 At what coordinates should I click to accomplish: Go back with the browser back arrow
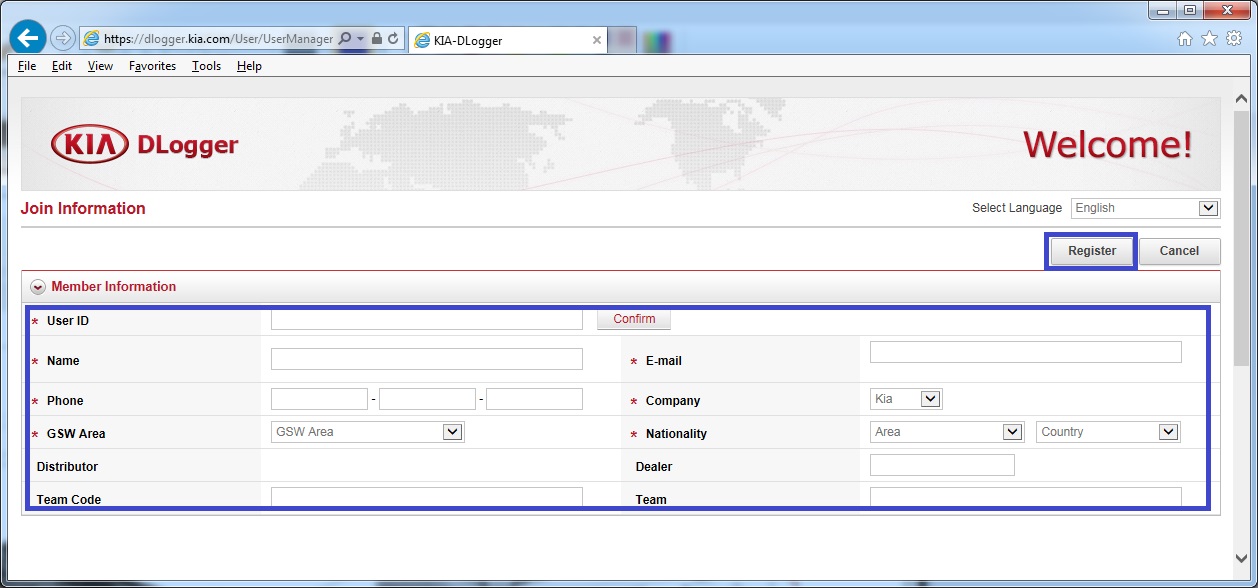pyautogui.click(x=27, y=37)
